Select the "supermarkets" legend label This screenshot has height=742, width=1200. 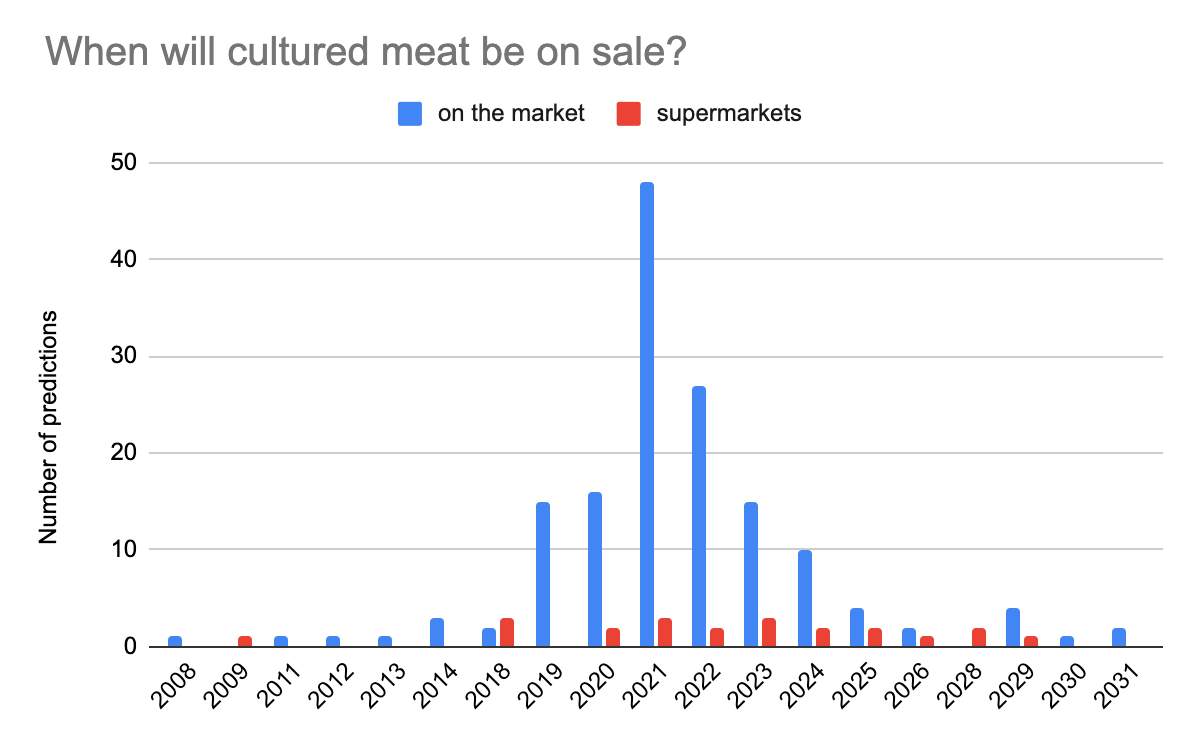[x=728, y=114]
